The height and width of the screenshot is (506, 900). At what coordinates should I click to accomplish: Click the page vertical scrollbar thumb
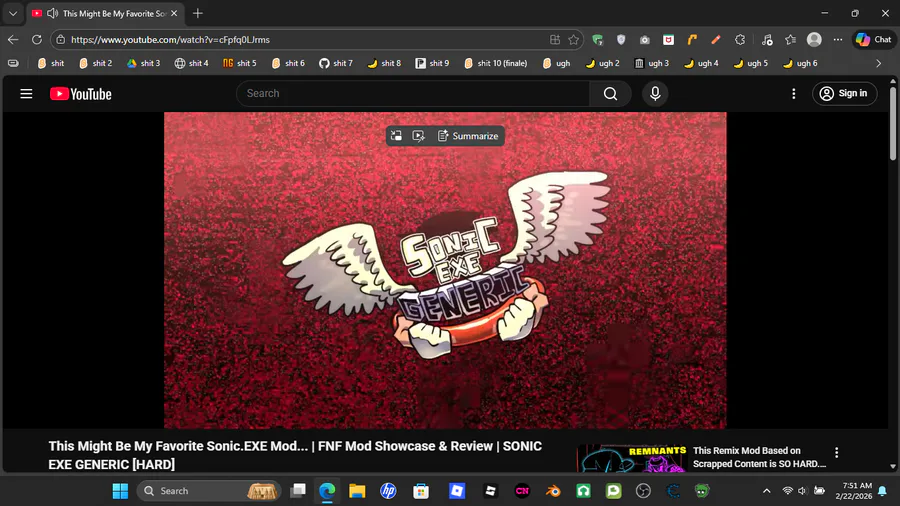[x=893, y=123]
